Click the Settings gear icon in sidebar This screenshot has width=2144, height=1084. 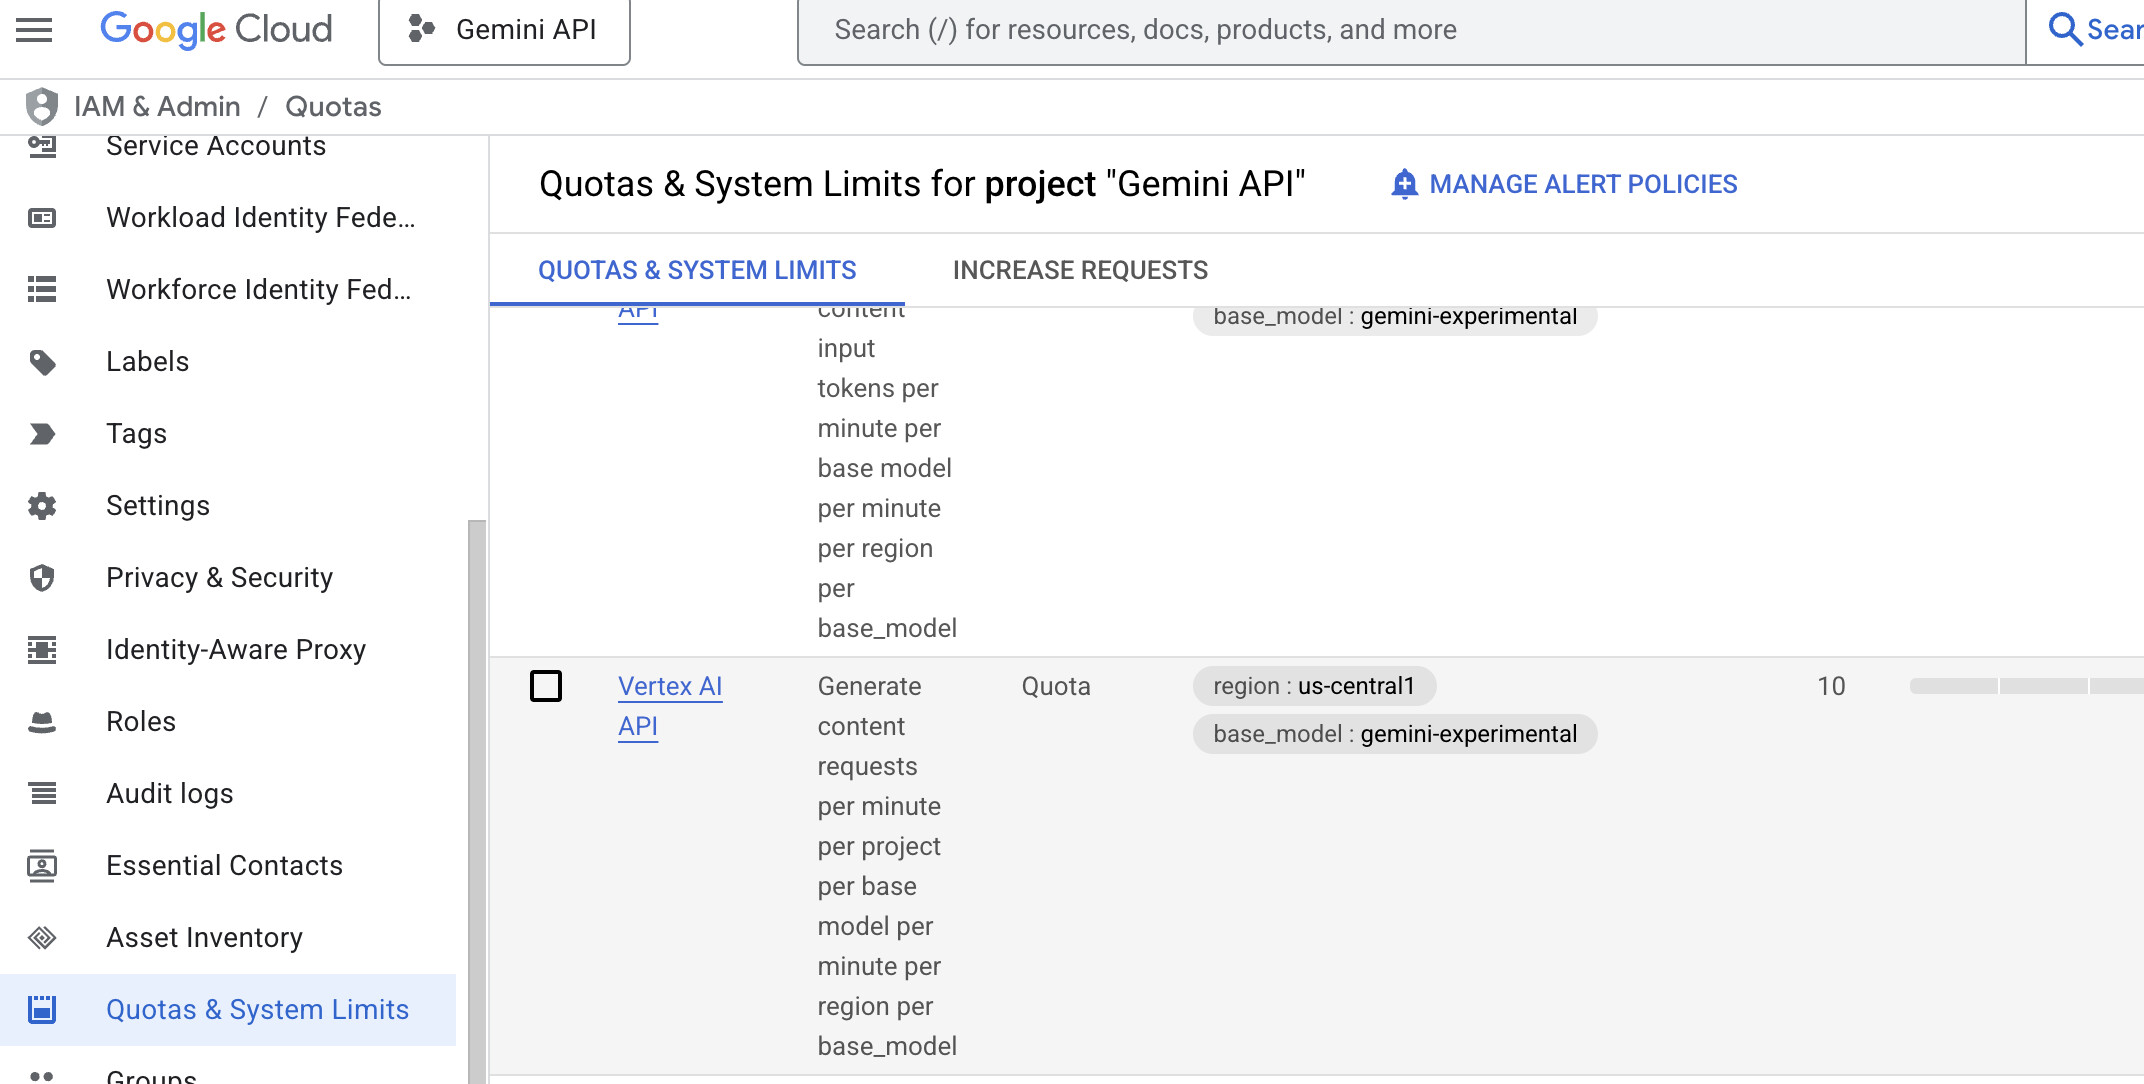click(x=42, y=506)
